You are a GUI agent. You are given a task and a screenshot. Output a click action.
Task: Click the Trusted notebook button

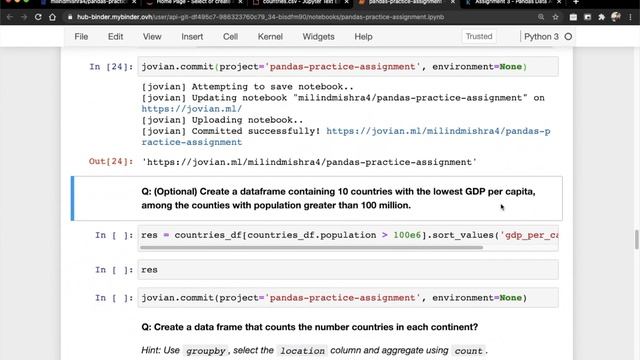479,36
